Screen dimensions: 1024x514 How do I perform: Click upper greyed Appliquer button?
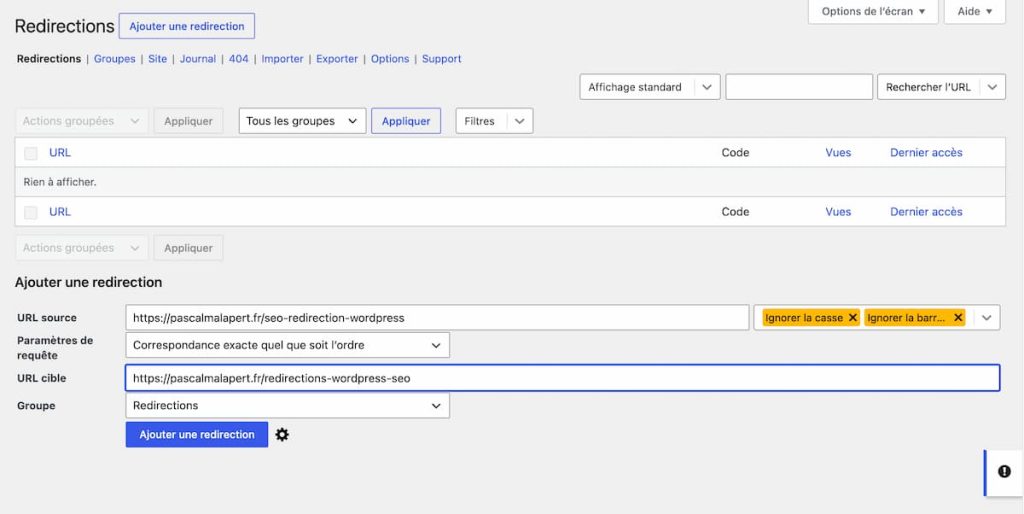click(188, 121)
